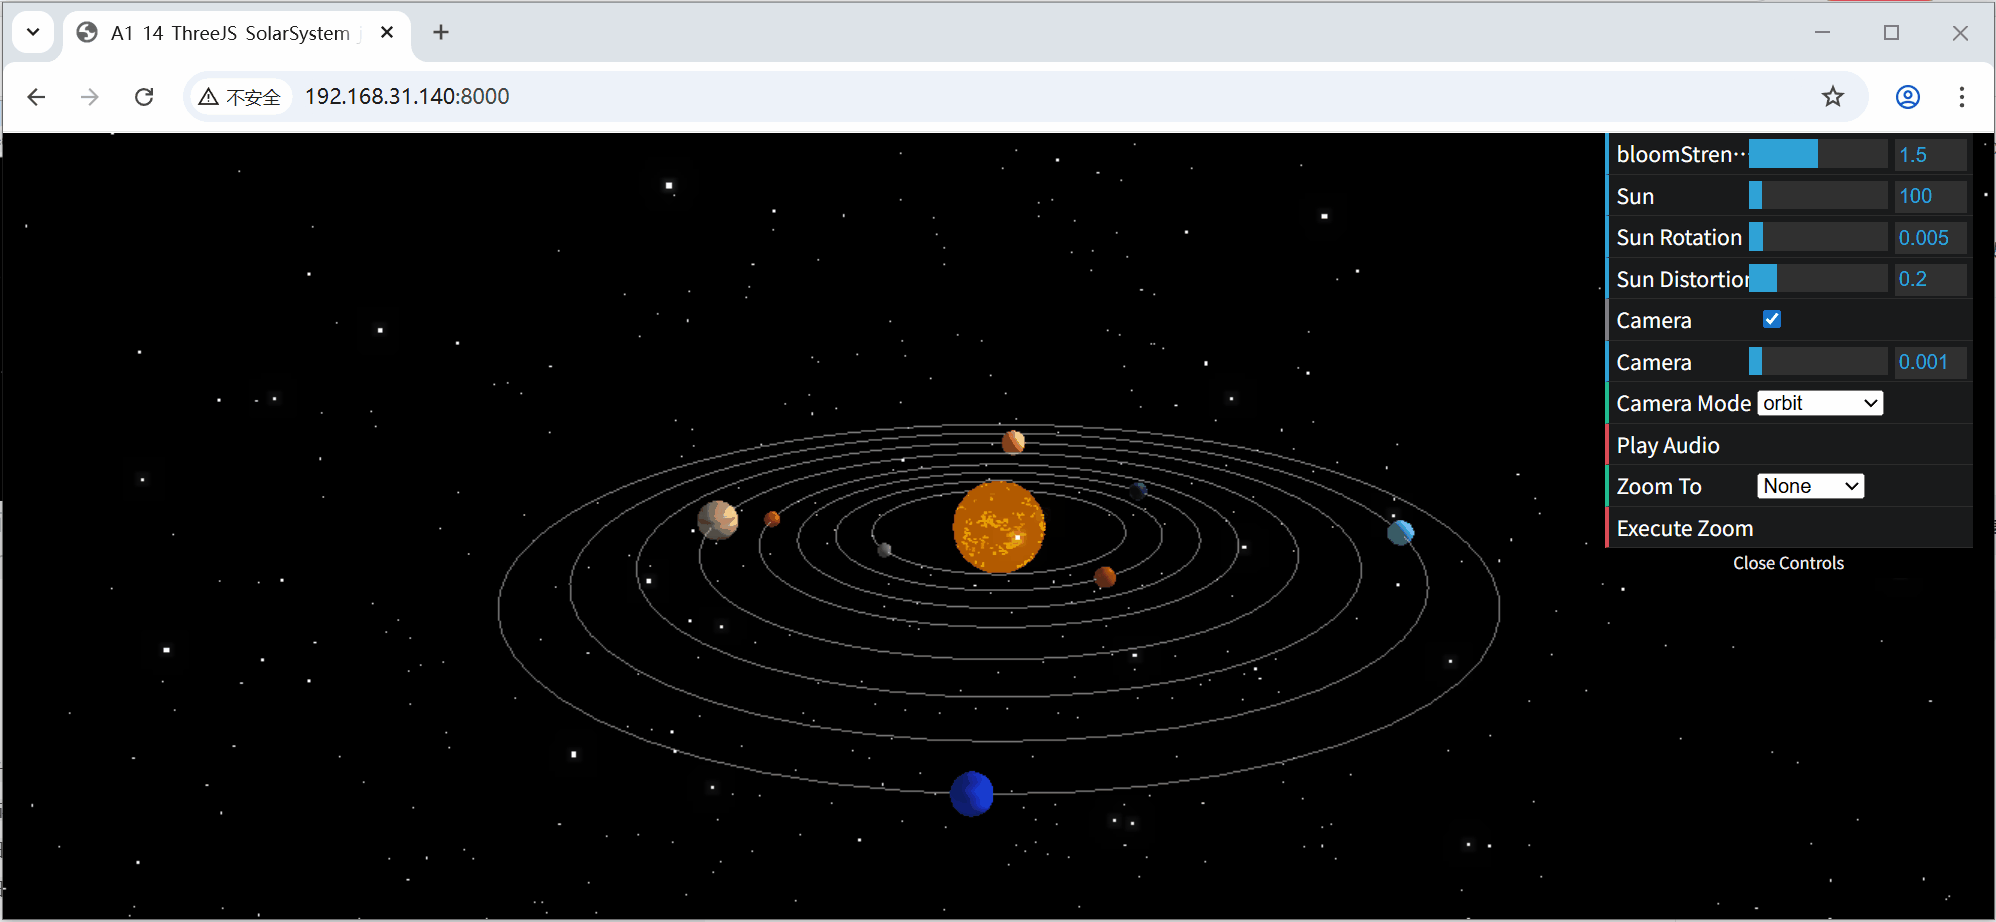
Task: Click the small gray planet near the sun
Action: pyautogui.click(x=884, y=550)
